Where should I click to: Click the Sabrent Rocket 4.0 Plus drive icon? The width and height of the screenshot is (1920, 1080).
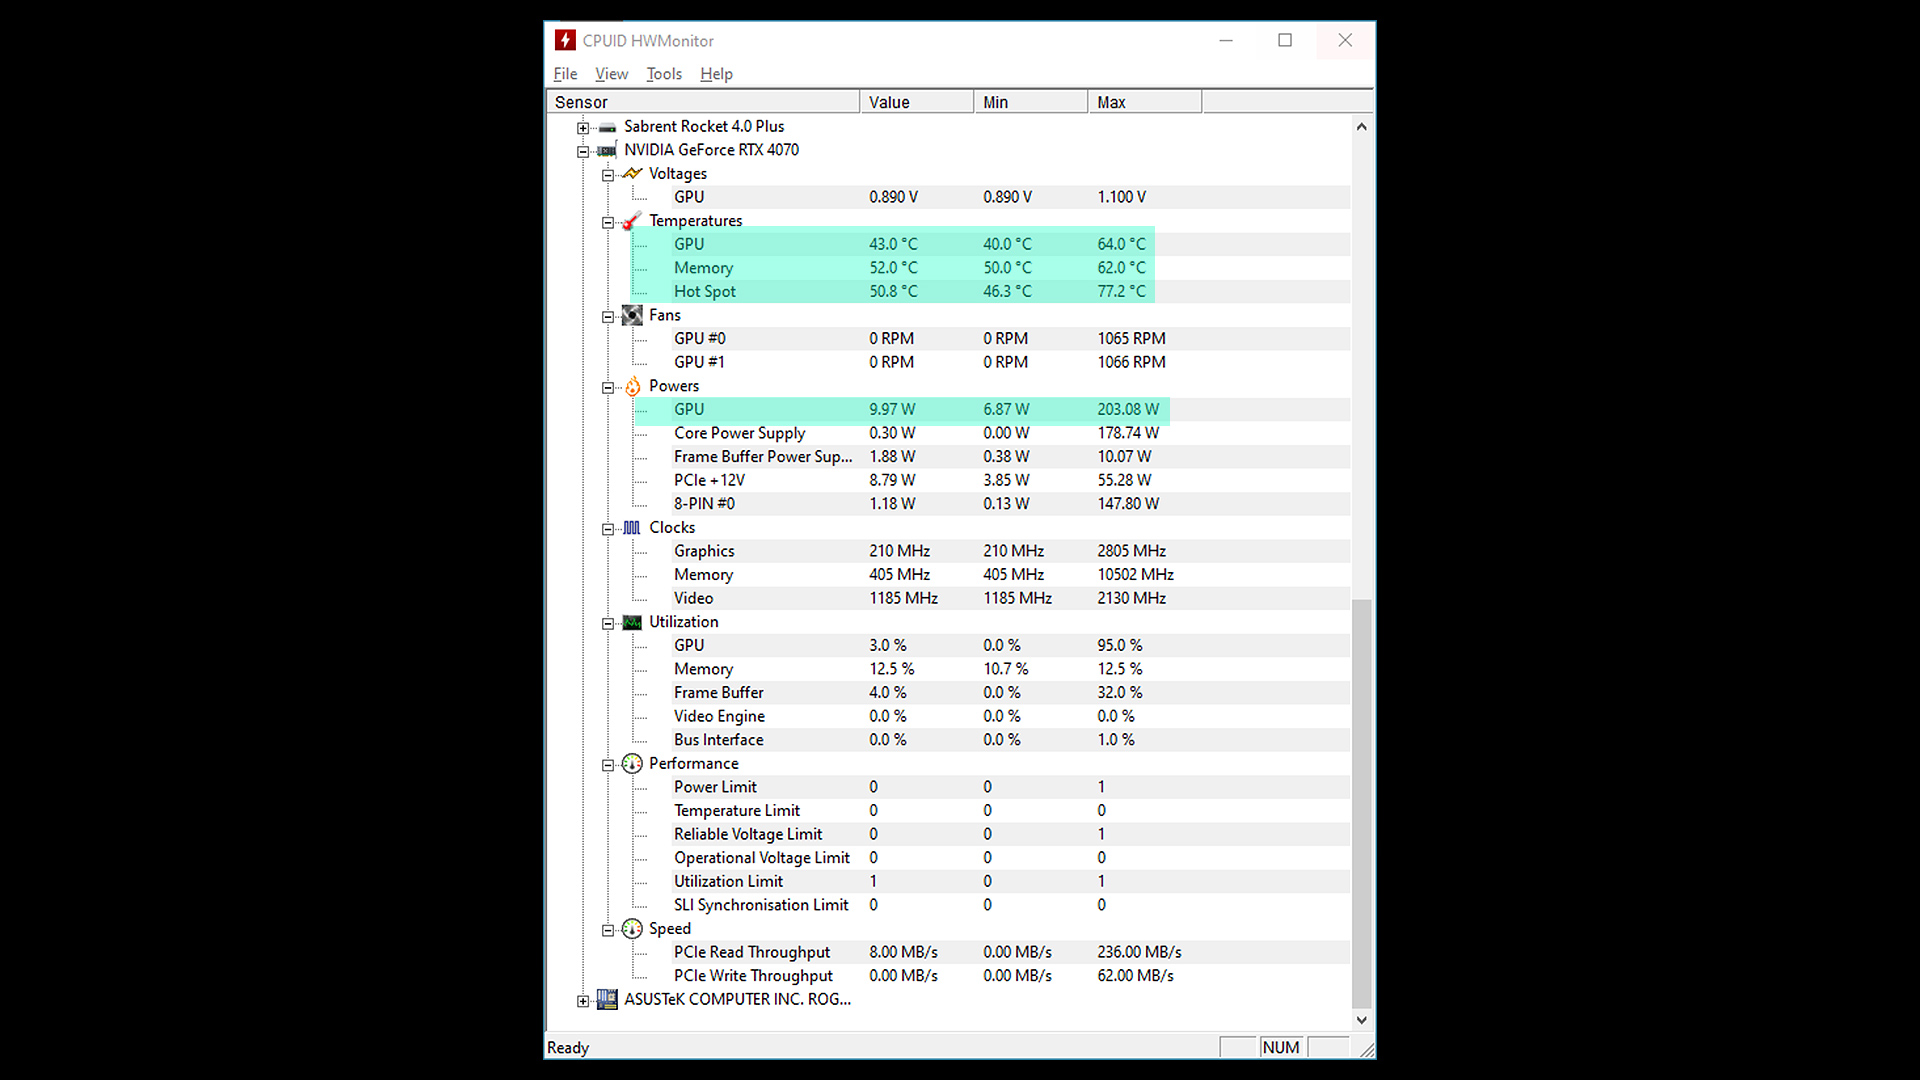pos(607,127)
